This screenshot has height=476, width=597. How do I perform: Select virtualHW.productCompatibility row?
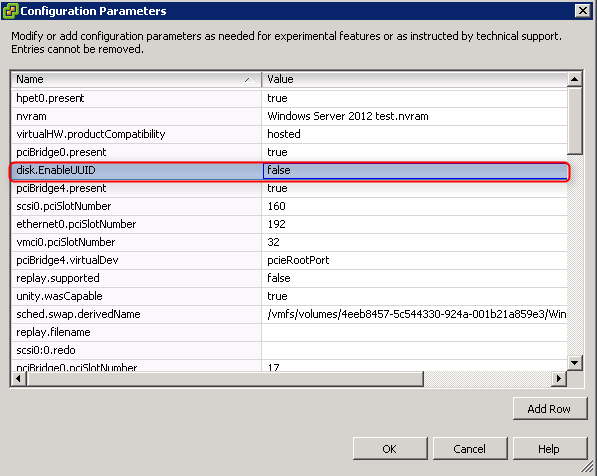136,134
